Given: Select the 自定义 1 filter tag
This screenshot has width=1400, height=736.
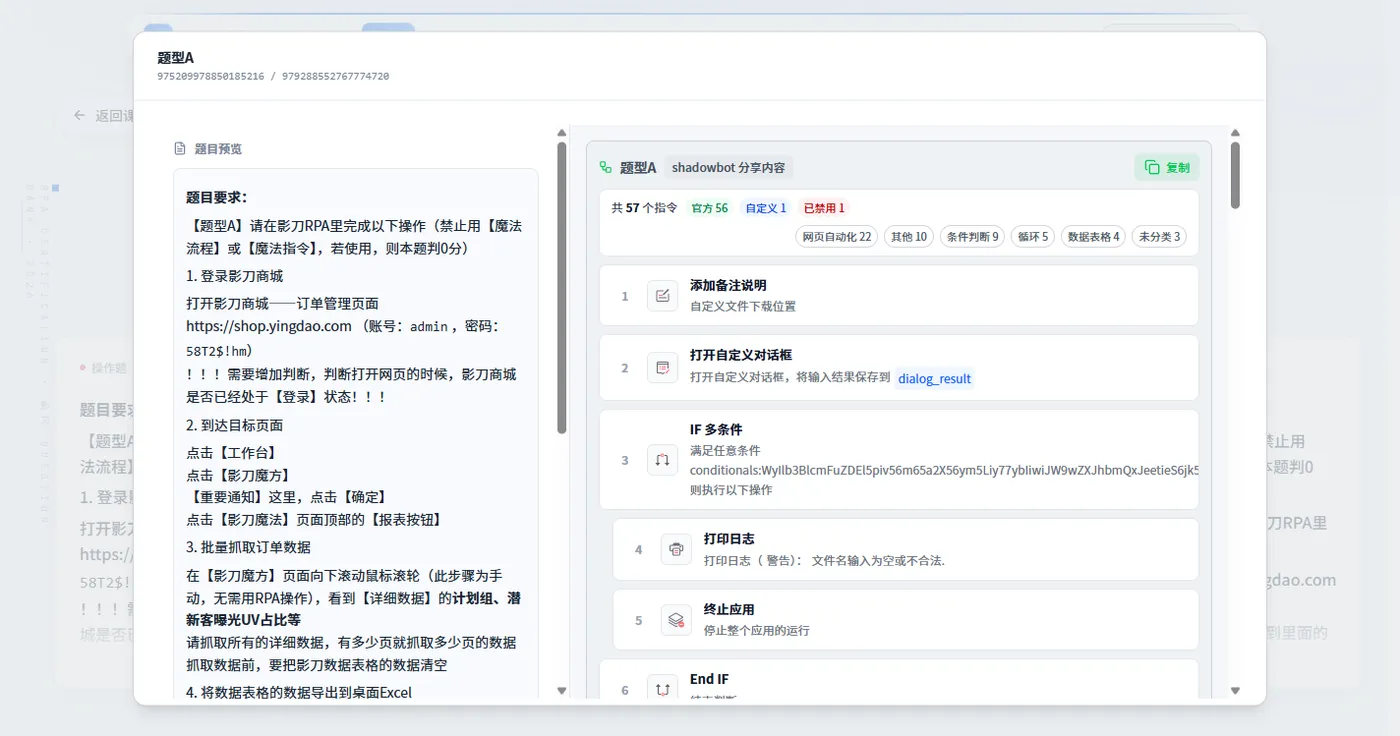Looking at the screenshot, I should 765,208.
